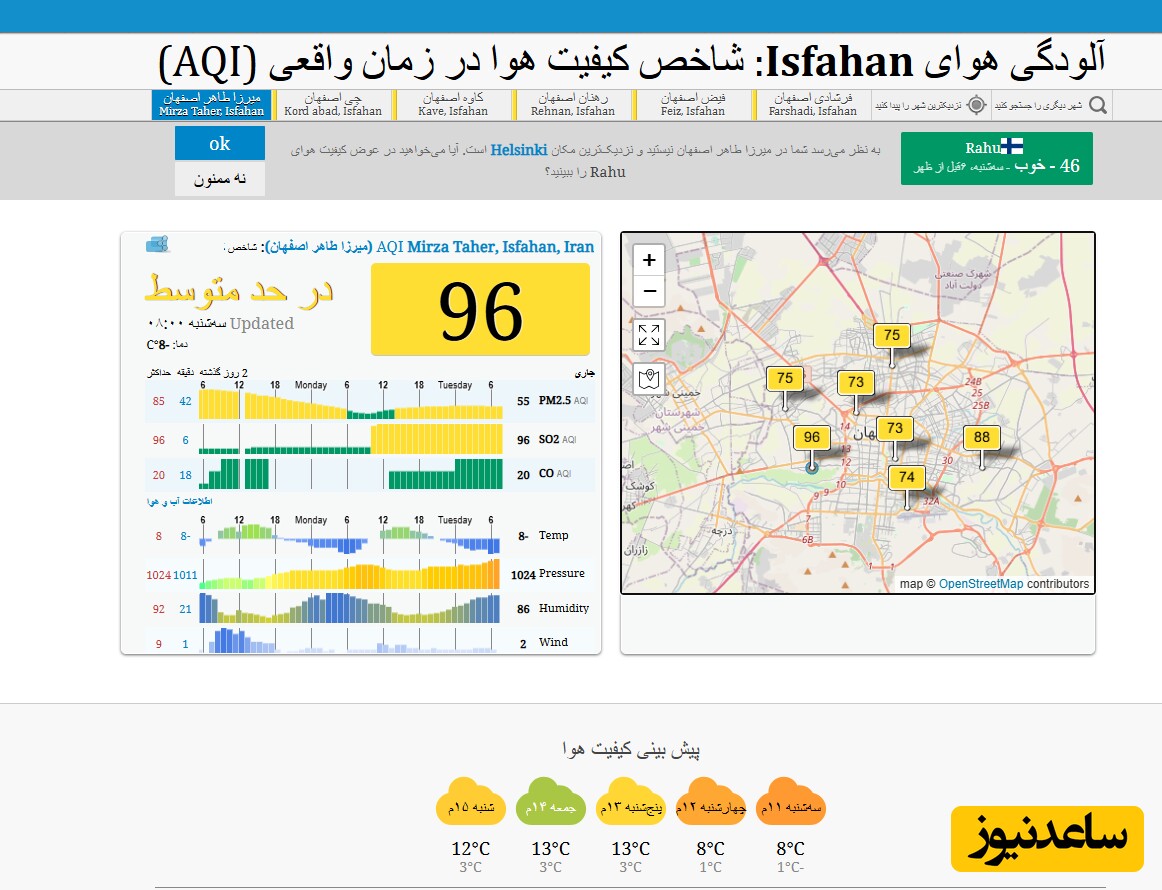Image resolution: width=1162 pixels, height=890 pixels.
Task: Select the 96 AQI marker on map
Action: pyautogui.click(x=811, y=437)
